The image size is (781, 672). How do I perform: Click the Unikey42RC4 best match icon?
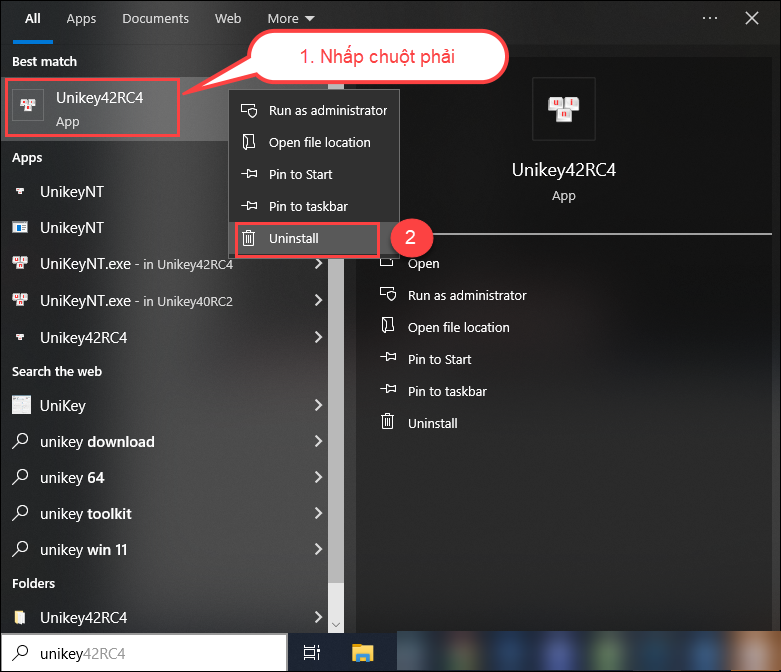[28, 105]
